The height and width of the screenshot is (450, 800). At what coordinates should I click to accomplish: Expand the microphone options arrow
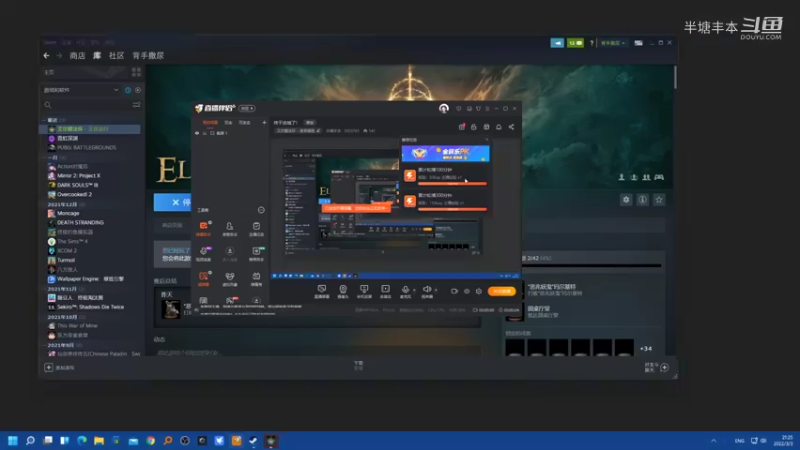[x=414, y=290]
